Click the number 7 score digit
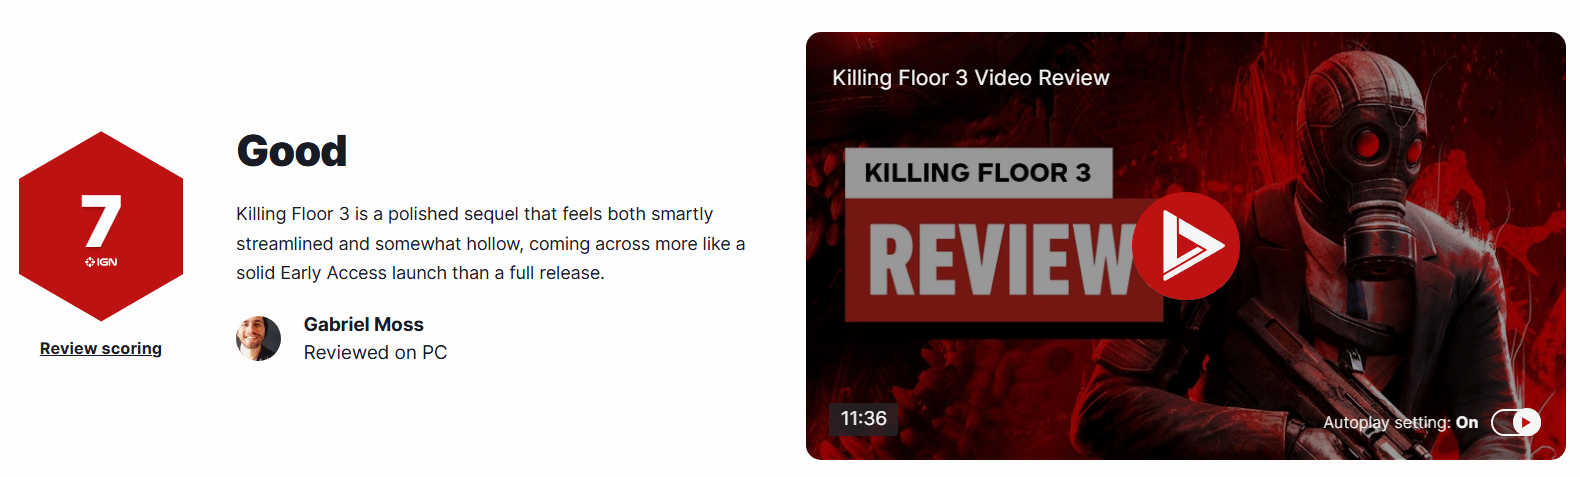The width and height of the screenshot is (1580, 477). coord(101,221)
